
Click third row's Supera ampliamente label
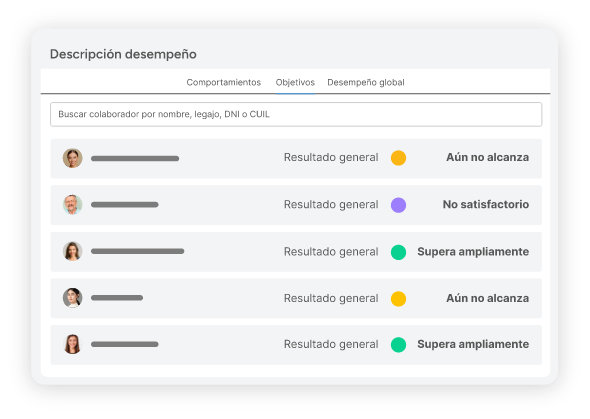tap(473, 252)
